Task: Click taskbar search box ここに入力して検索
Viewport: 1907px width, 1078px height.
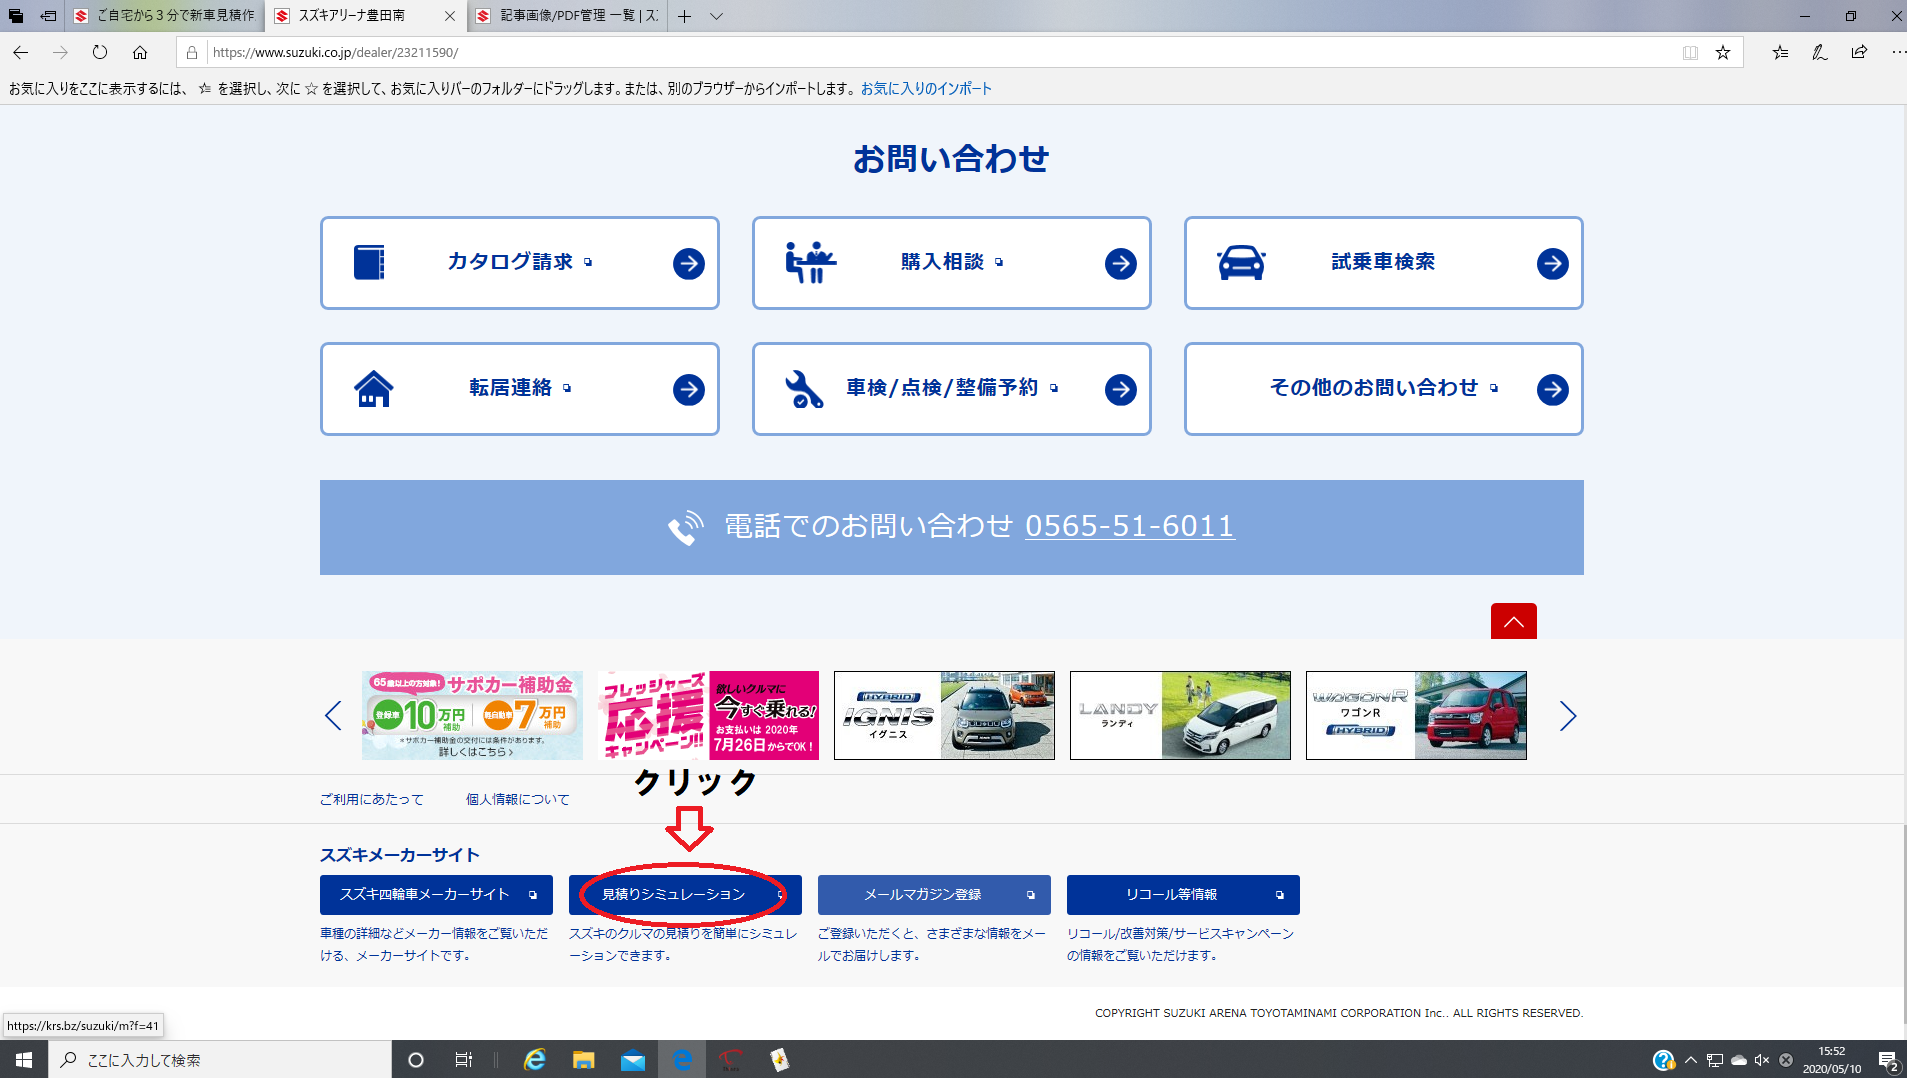Action: (220, 1059)
